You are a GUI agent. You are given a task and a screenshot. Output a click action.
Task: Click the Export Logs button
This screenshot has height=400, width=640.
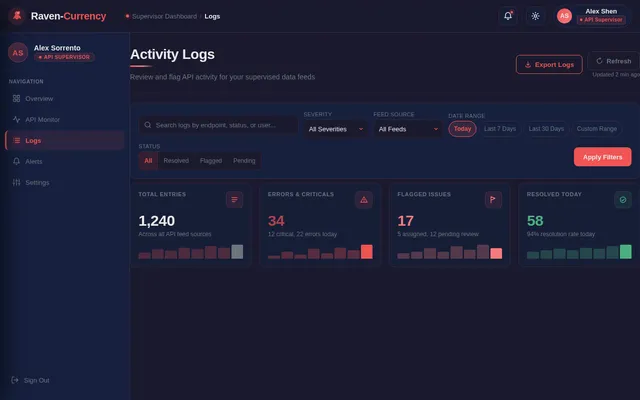pyautogui.click(x=548, y=64)
